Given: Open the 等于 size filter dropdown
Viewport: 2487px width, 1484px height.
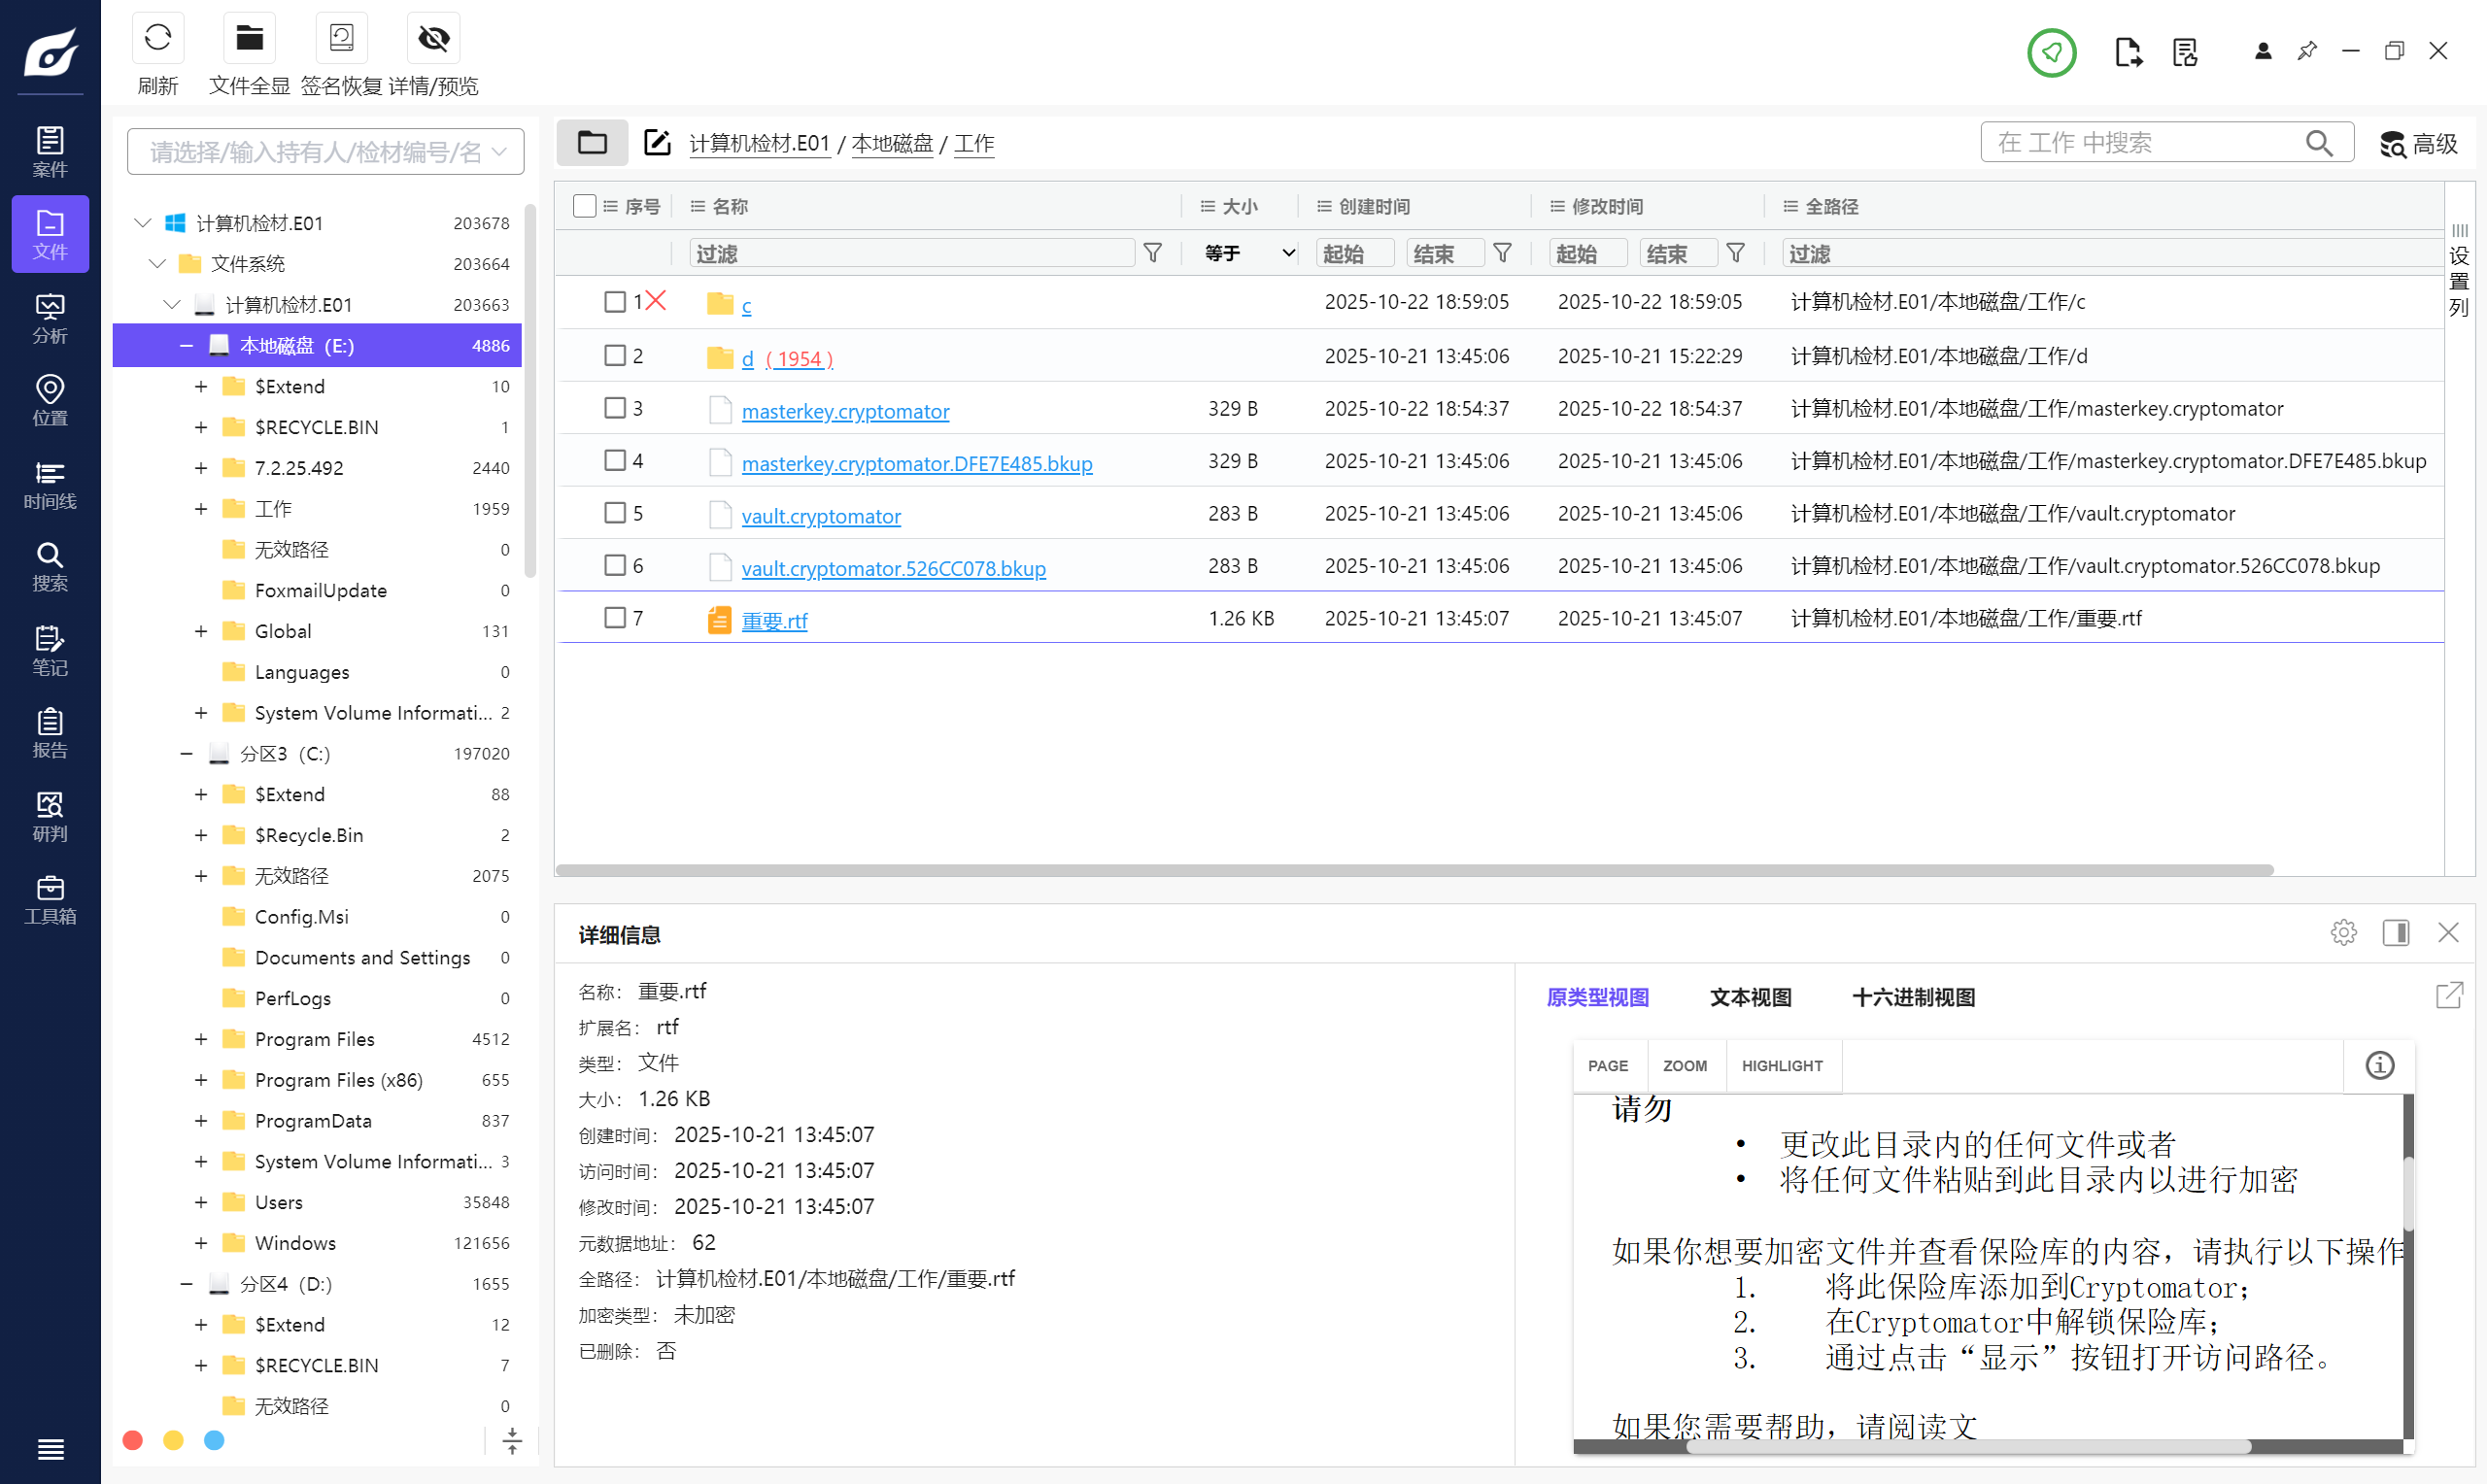Looking at the screenshot, I should [x=1248, y=253].
